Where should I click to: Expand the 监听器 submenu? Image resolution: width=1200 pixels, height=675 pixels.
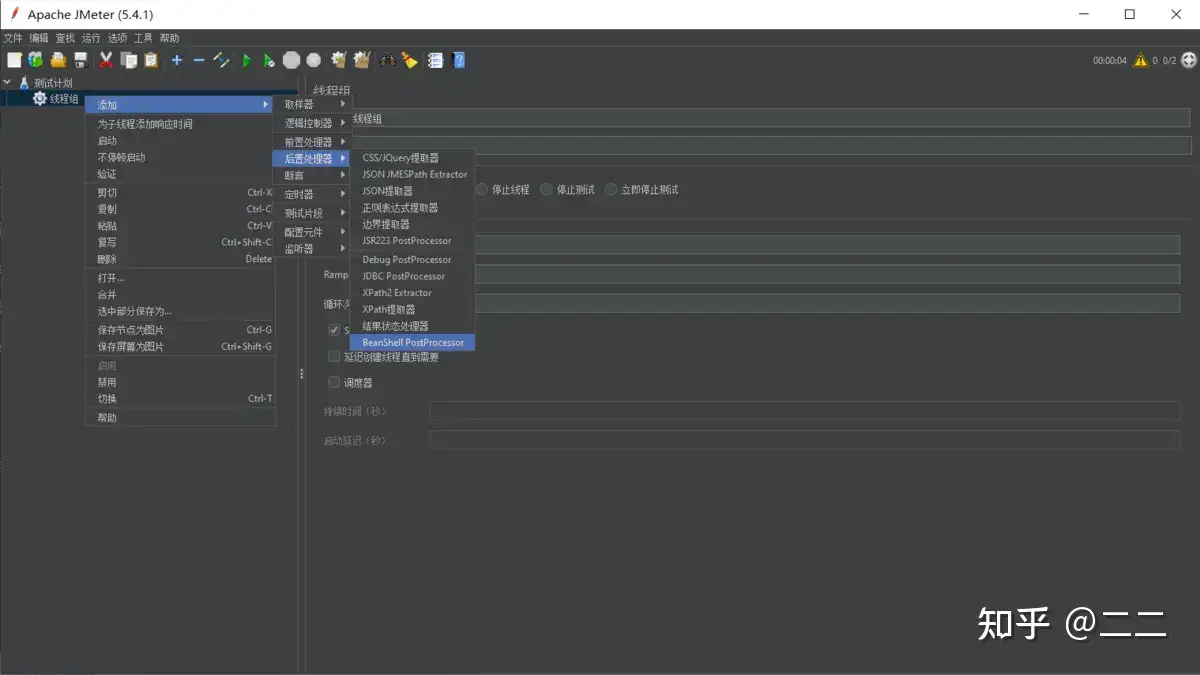(x=312, y=249)
